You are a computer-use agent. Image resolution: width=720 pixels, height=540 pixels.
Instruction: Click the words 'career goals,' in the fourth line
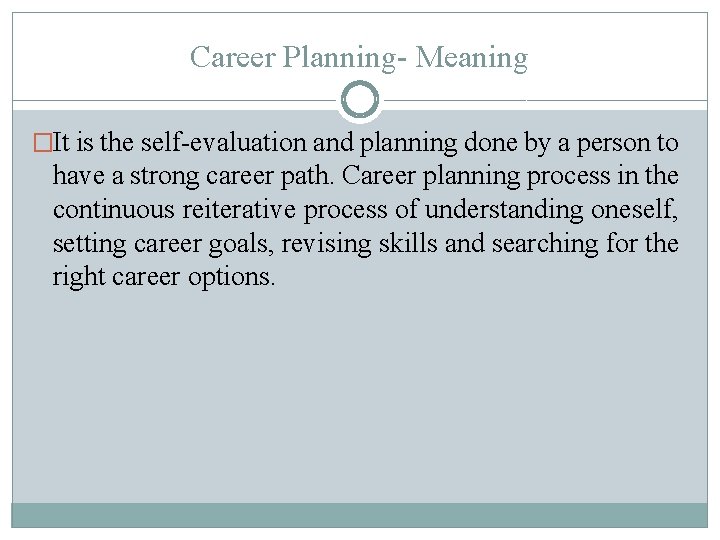coord(203,243)
